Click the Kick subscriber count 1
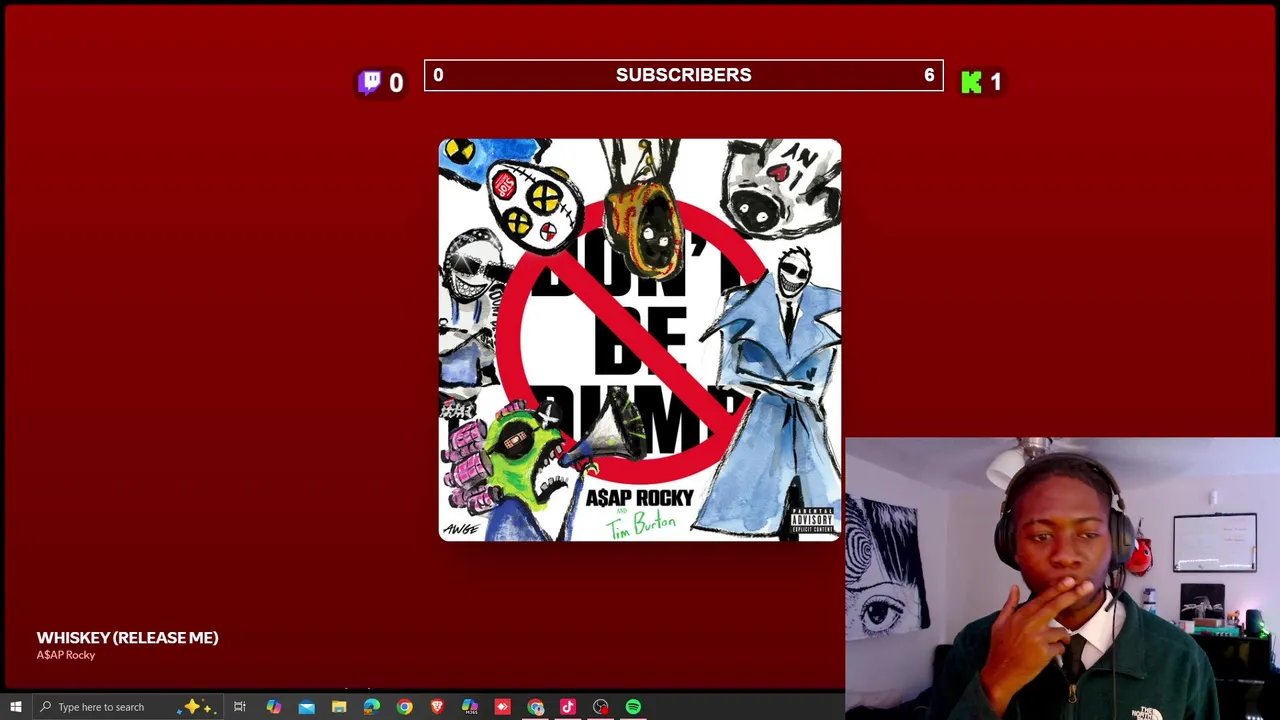This screenshot has width=1280, height=720. point(995,83)
